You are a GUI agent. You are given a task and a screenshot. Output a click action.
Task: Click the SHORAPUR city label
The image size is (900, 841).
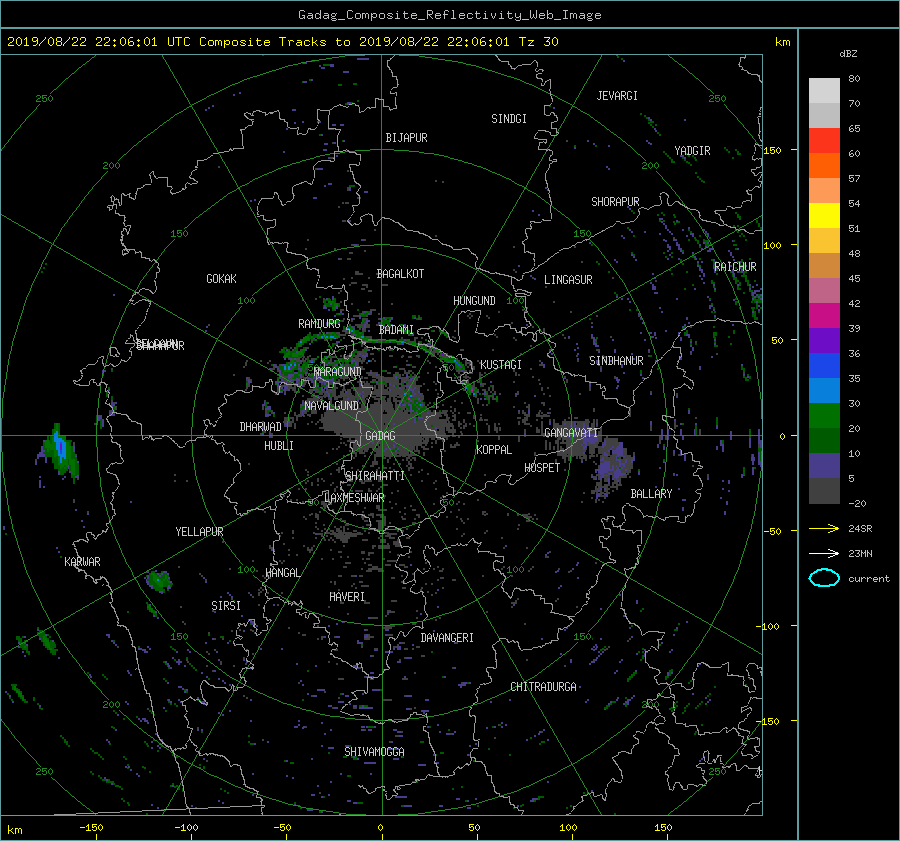pos(615,201)
